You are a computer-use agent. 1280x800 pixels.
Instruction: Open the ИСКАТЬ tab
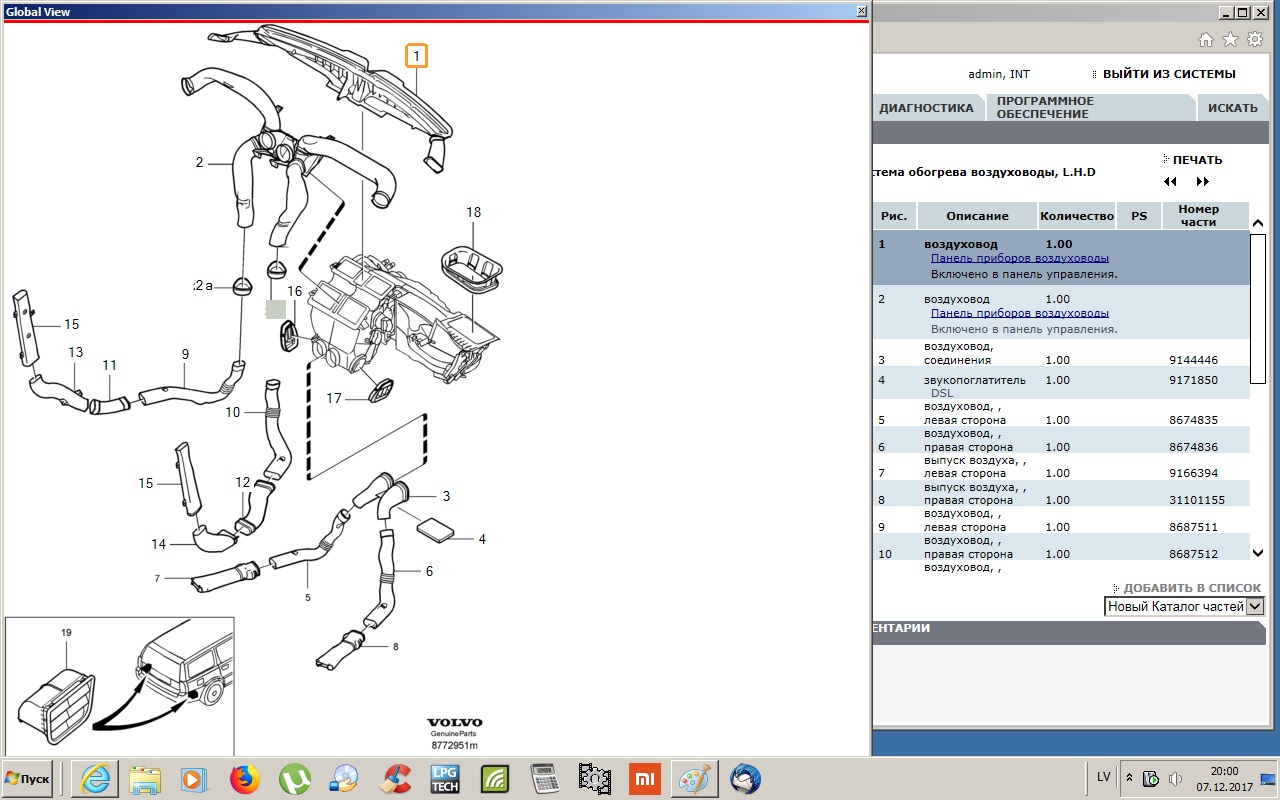(1232, 108)
